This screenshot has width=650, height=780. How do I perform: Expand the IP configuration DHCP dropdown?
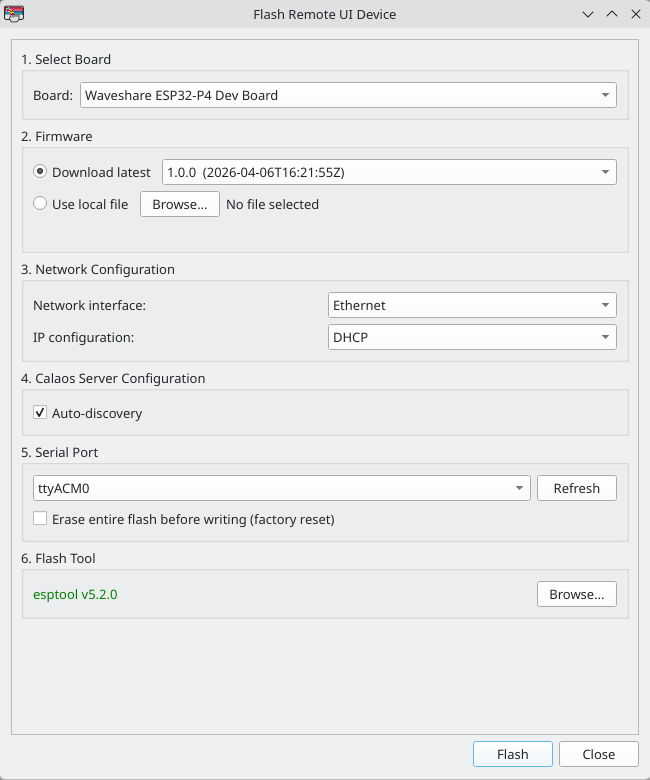coord(472,337)
